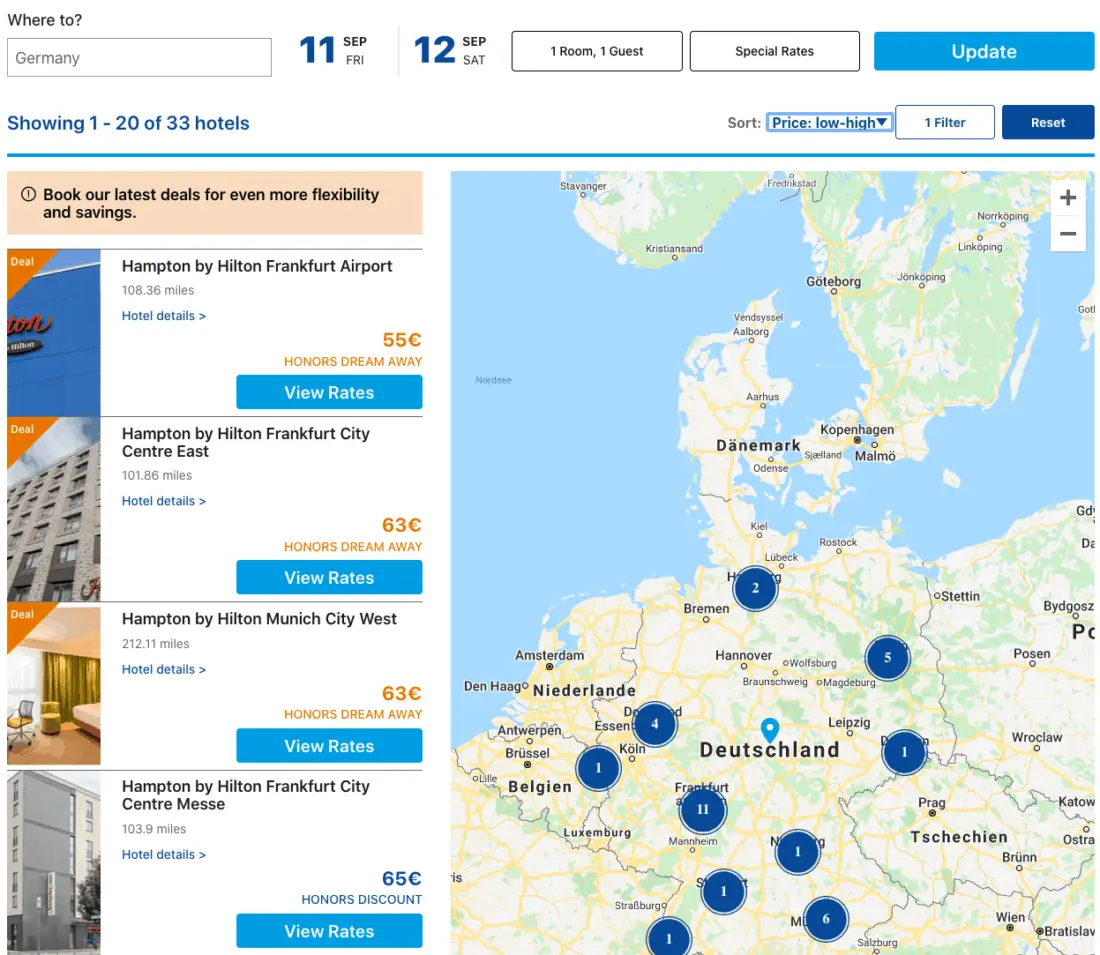This screenshot has height=955, width=1100.
Task: Zoom out on the map
Action: coord(1068,234)
